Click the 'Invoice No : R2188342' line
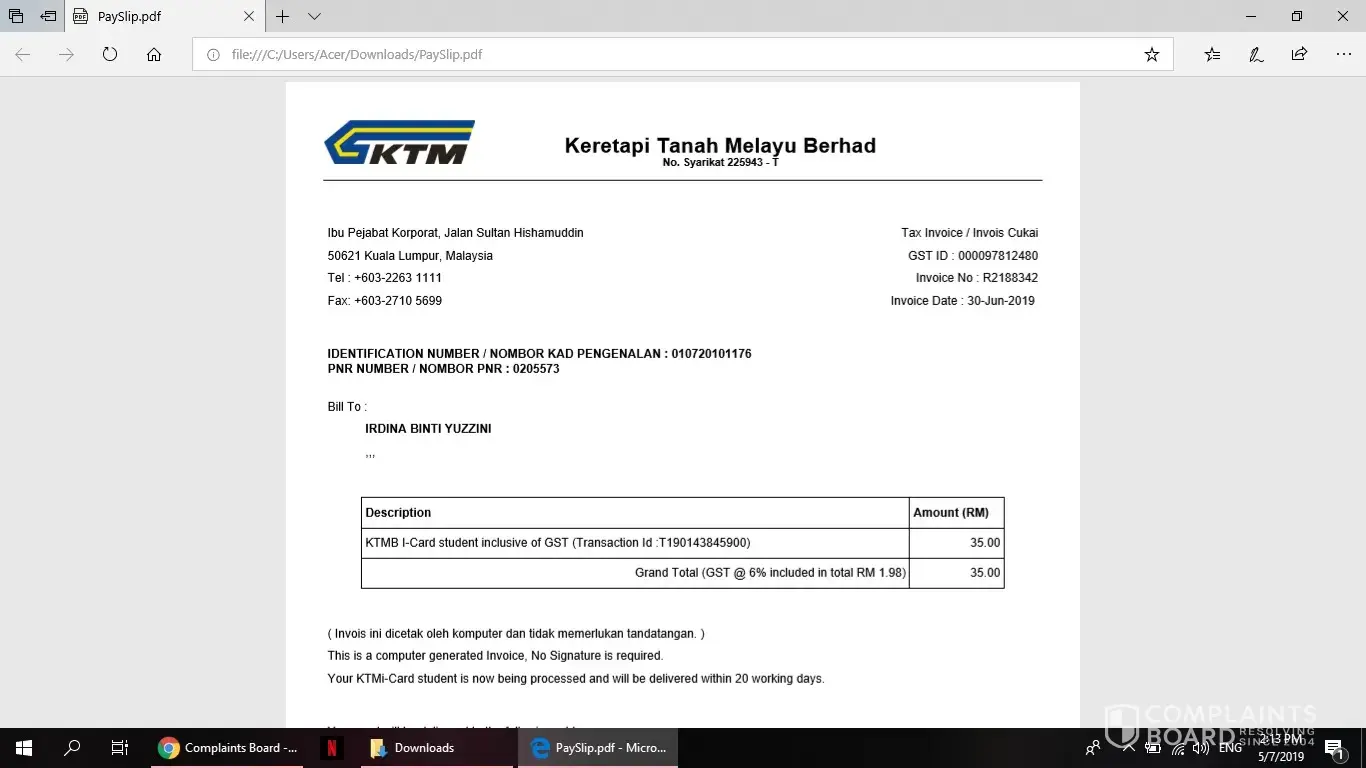Viewport: 1366px width, 768px height. (x=977, y=278)
